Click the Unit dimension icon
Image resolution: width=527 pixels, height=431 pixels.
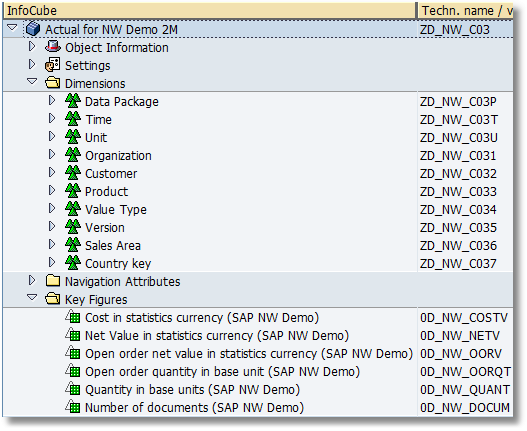point(73,137)
